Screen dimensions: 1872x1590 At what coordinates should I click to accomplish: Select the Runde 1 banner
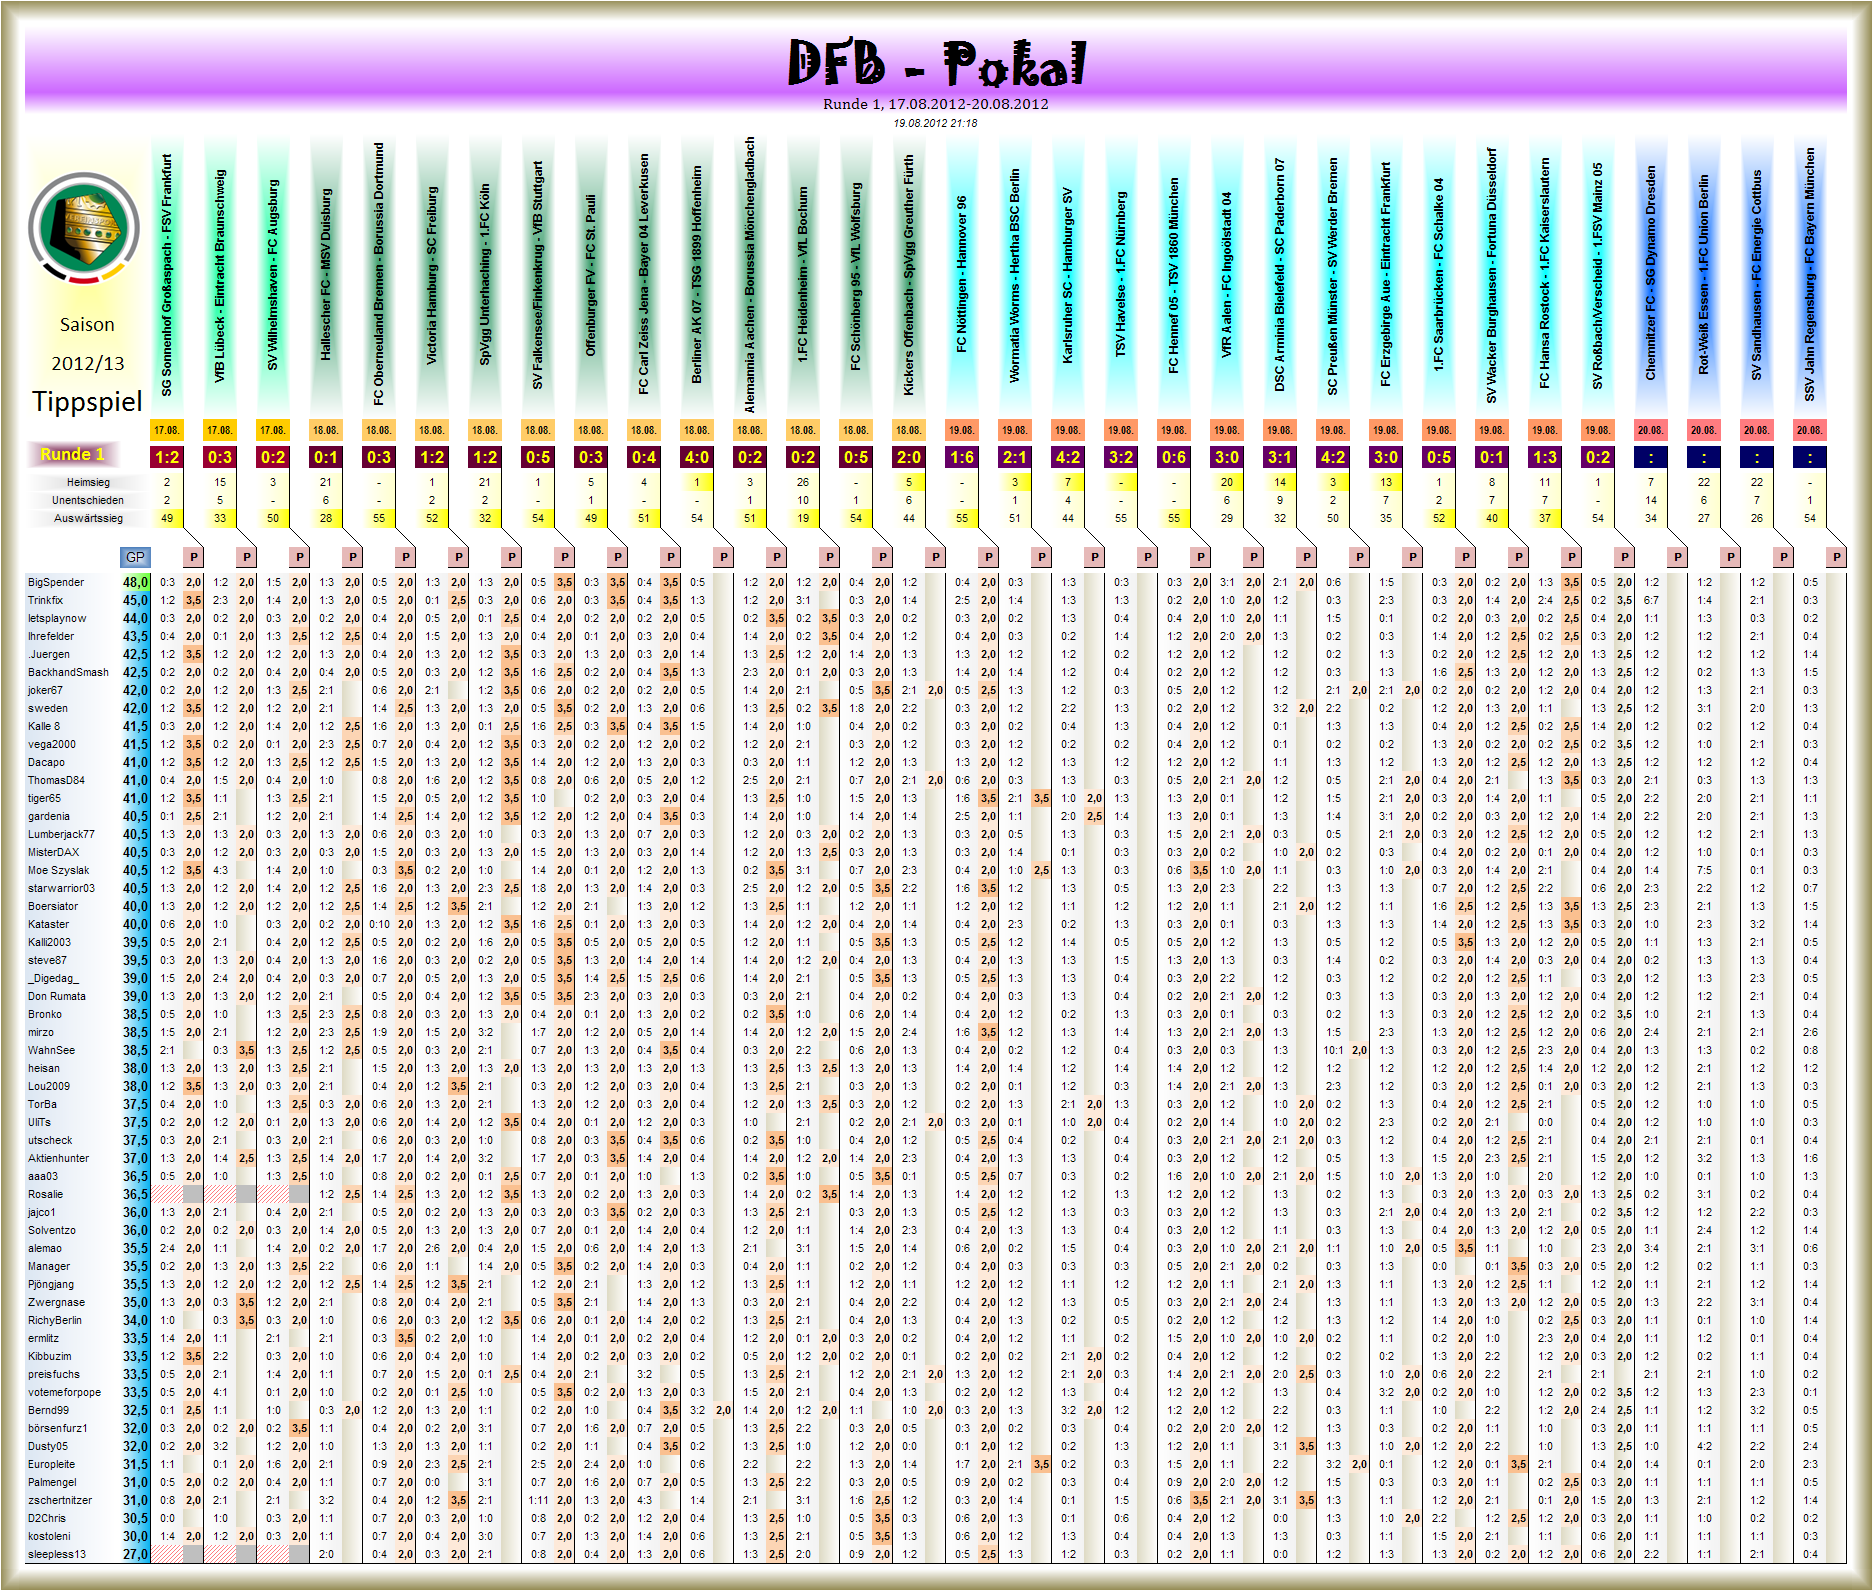pos(72,454)
